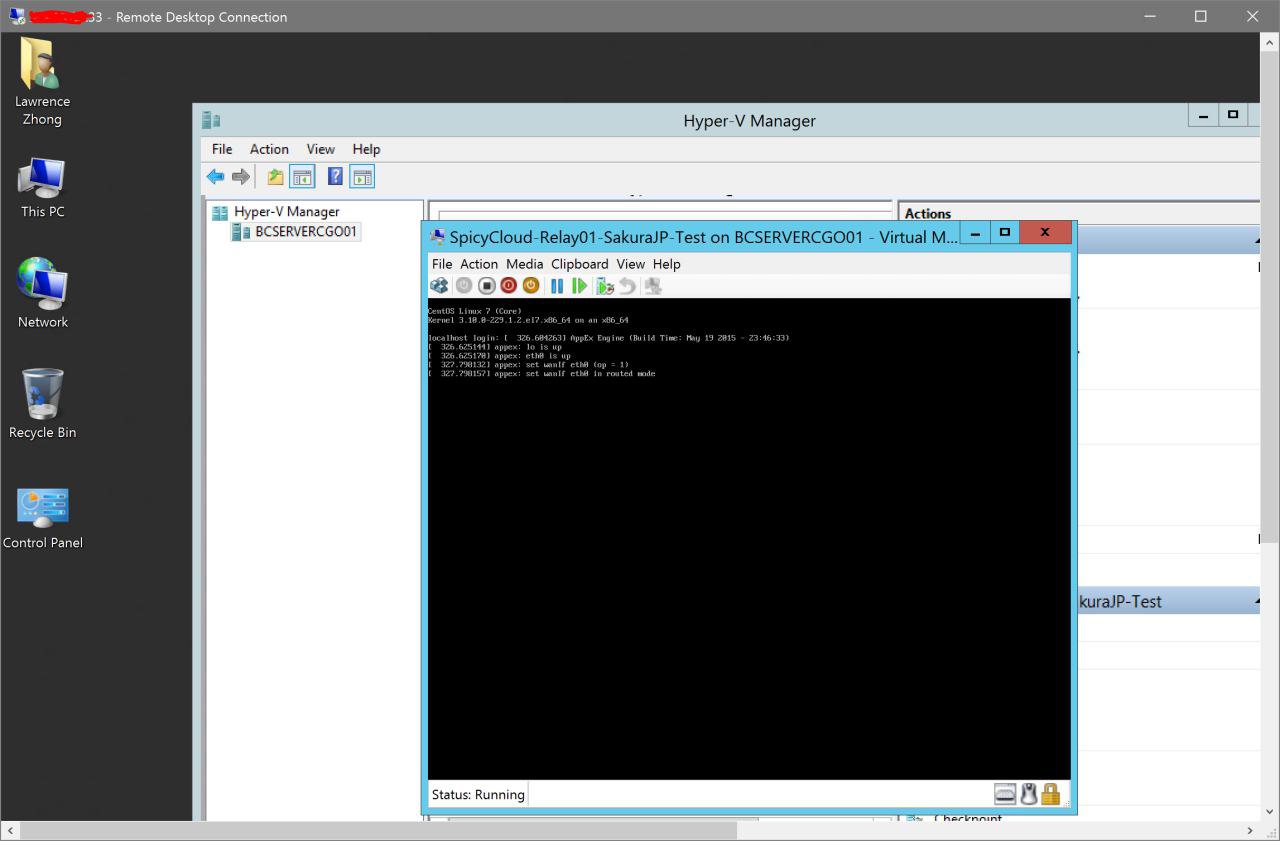Create a checkpoint using the toolbar icon
This screenshot has width=1280, height=841.
click(604, 286)
